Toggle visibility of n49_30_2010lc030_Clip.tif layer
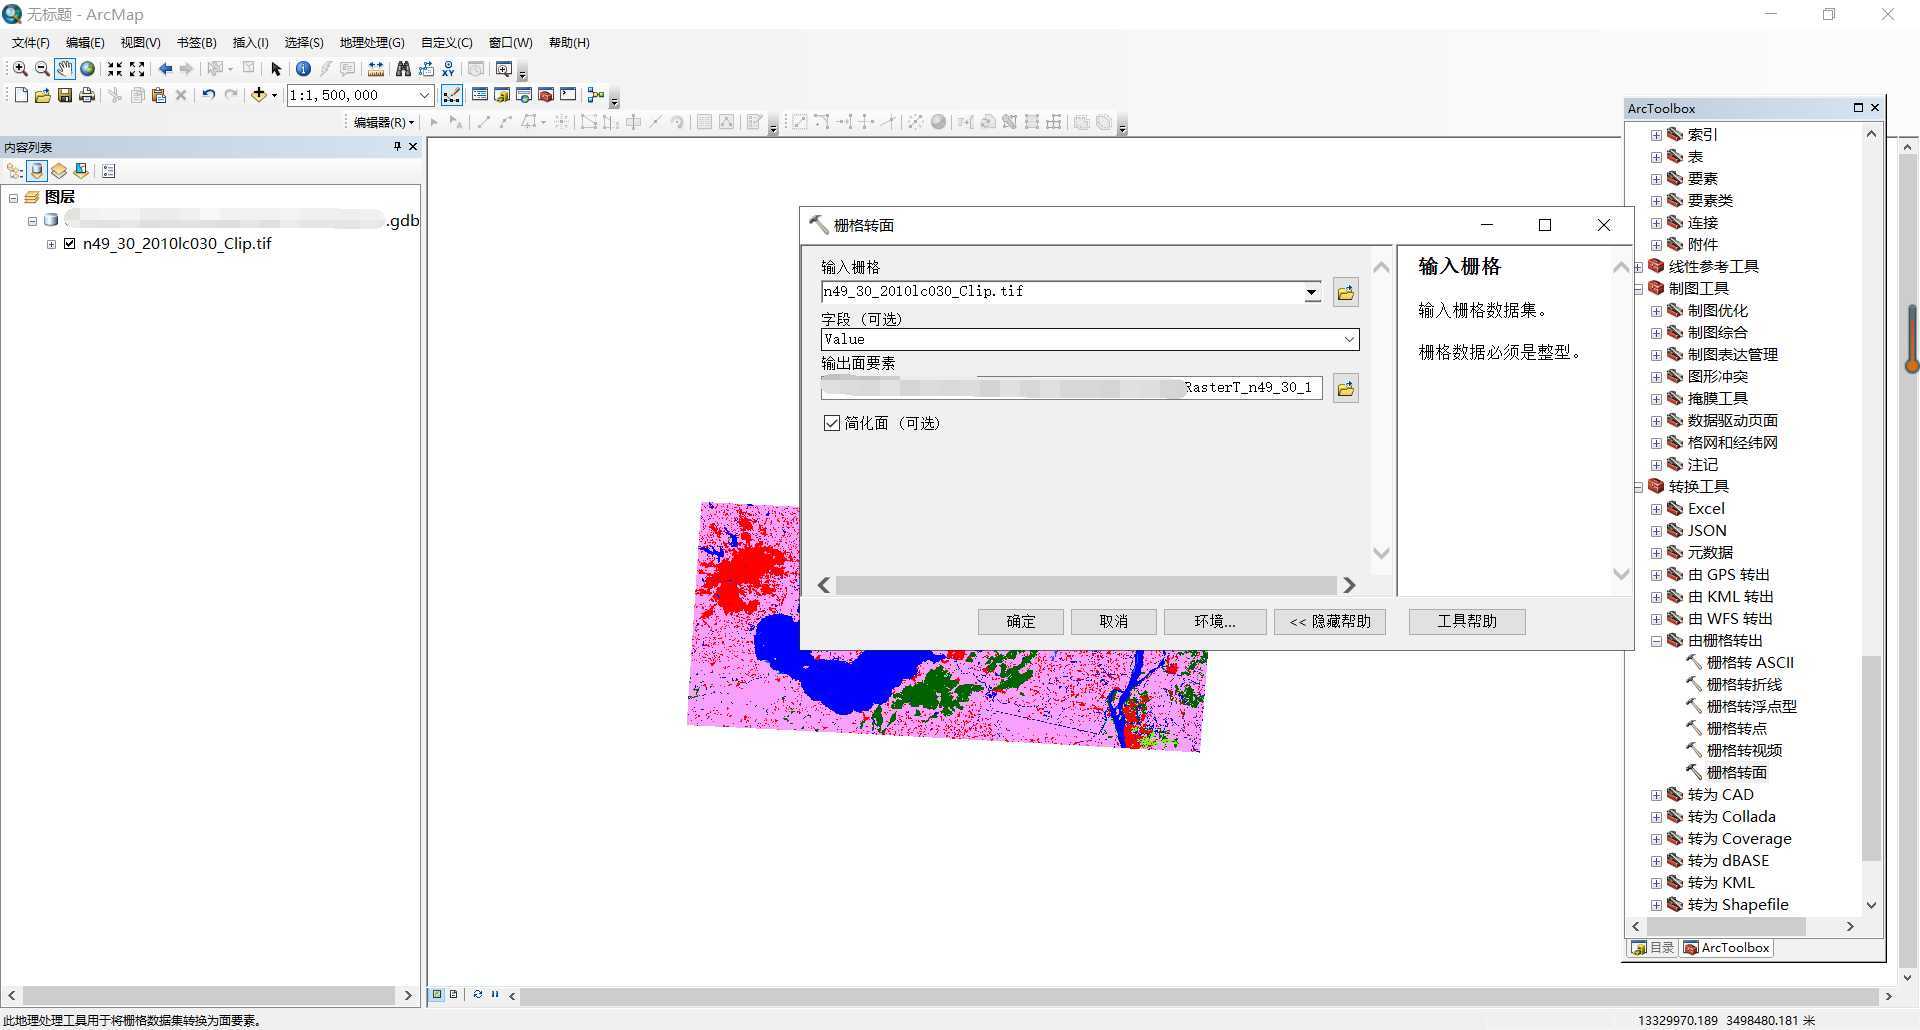This screenshot has height=1030, width=1920. (x=70, y=243)
